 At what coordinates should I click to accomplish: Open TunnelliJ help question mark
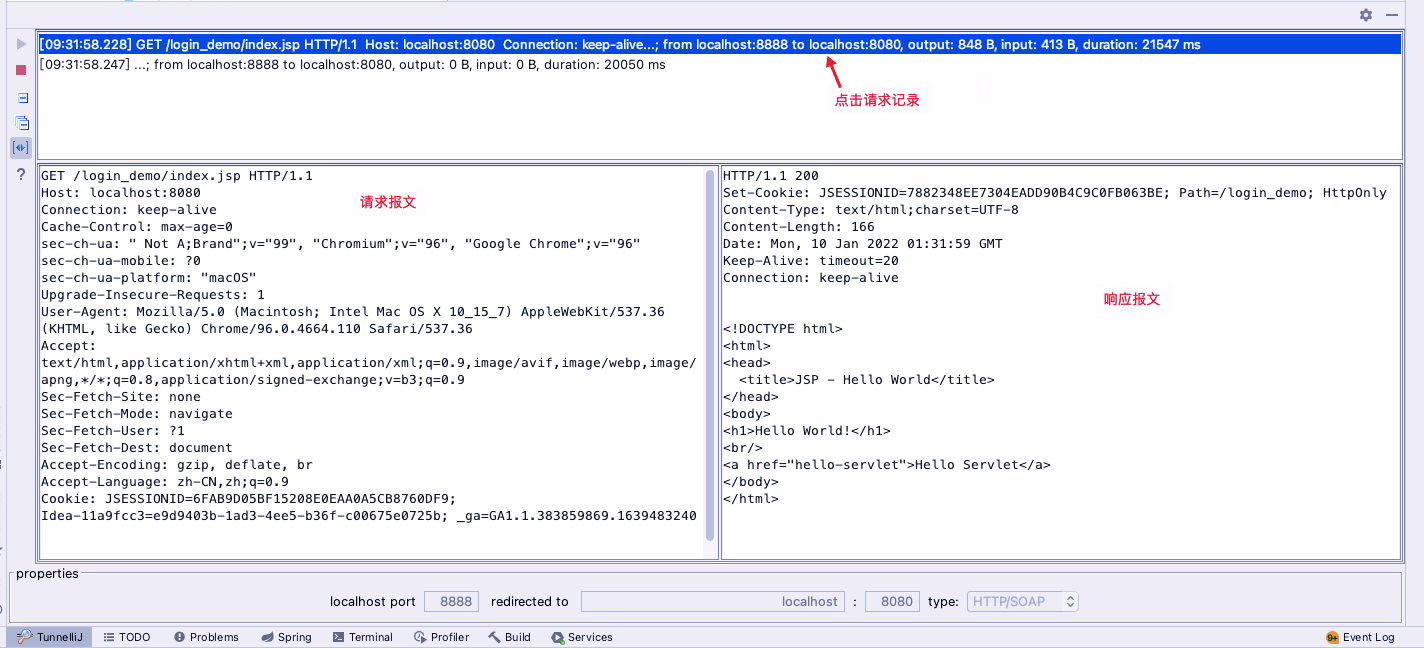tap(21, 174)
